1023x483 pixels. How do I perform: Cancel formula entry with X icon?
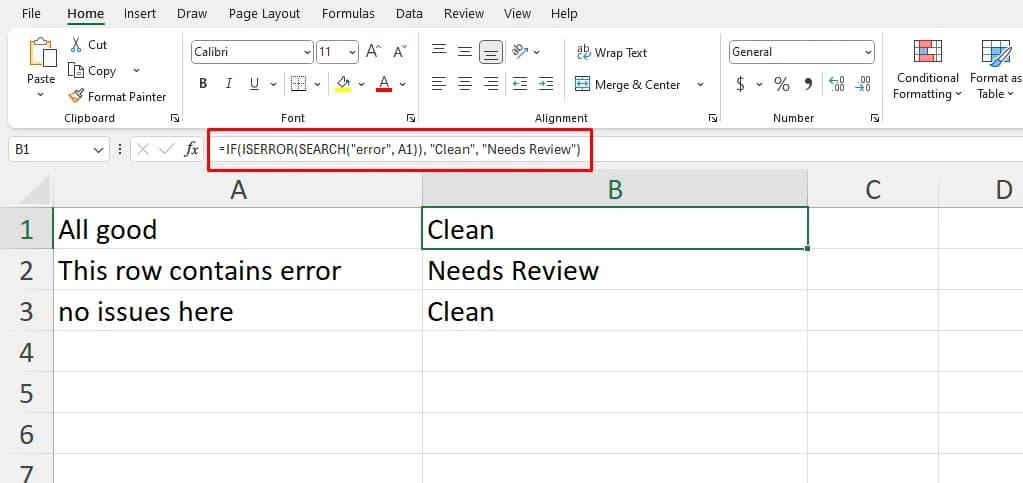[x=144, y=149]
